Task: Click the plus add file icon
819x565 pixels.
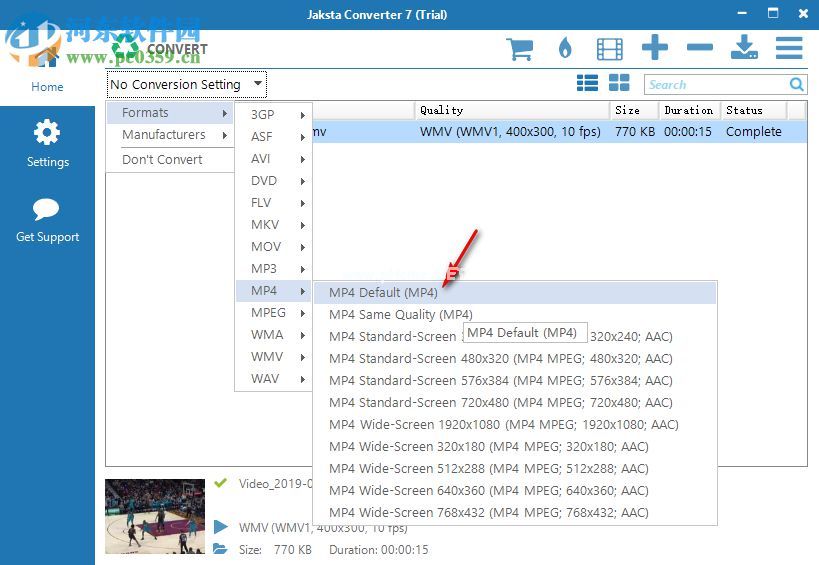Action: [x=655, y=48]
